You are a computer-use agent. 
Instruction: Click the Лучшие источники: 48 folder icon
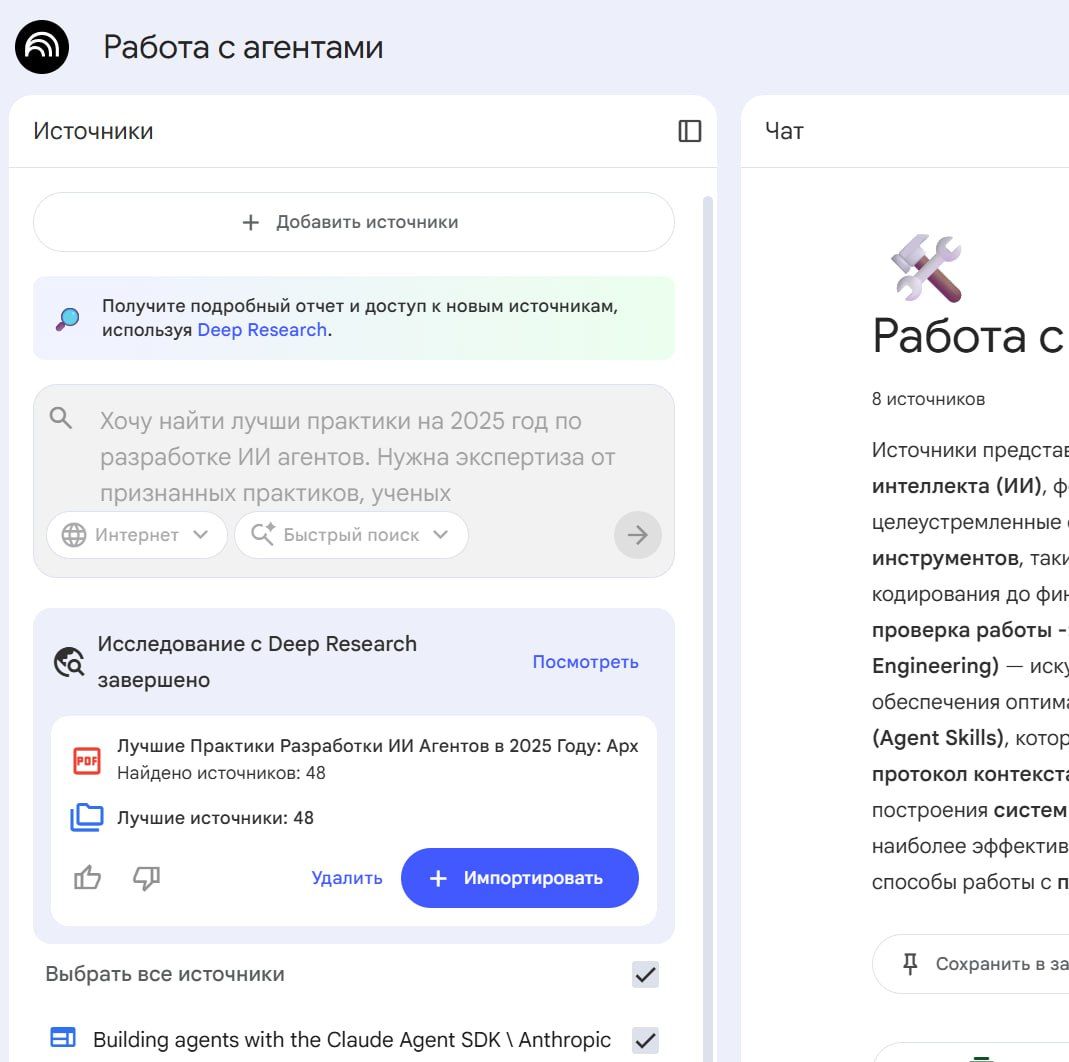[x=87, y=817]
